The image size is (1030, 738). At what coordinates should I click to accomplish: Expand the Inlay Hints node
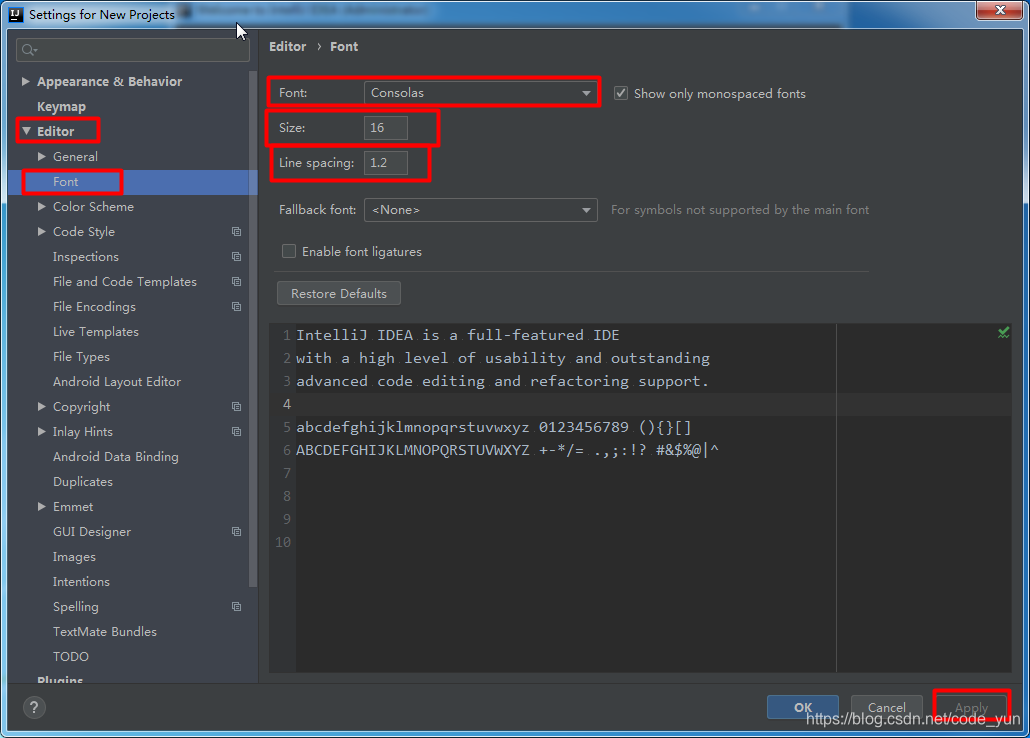point(42,431)
